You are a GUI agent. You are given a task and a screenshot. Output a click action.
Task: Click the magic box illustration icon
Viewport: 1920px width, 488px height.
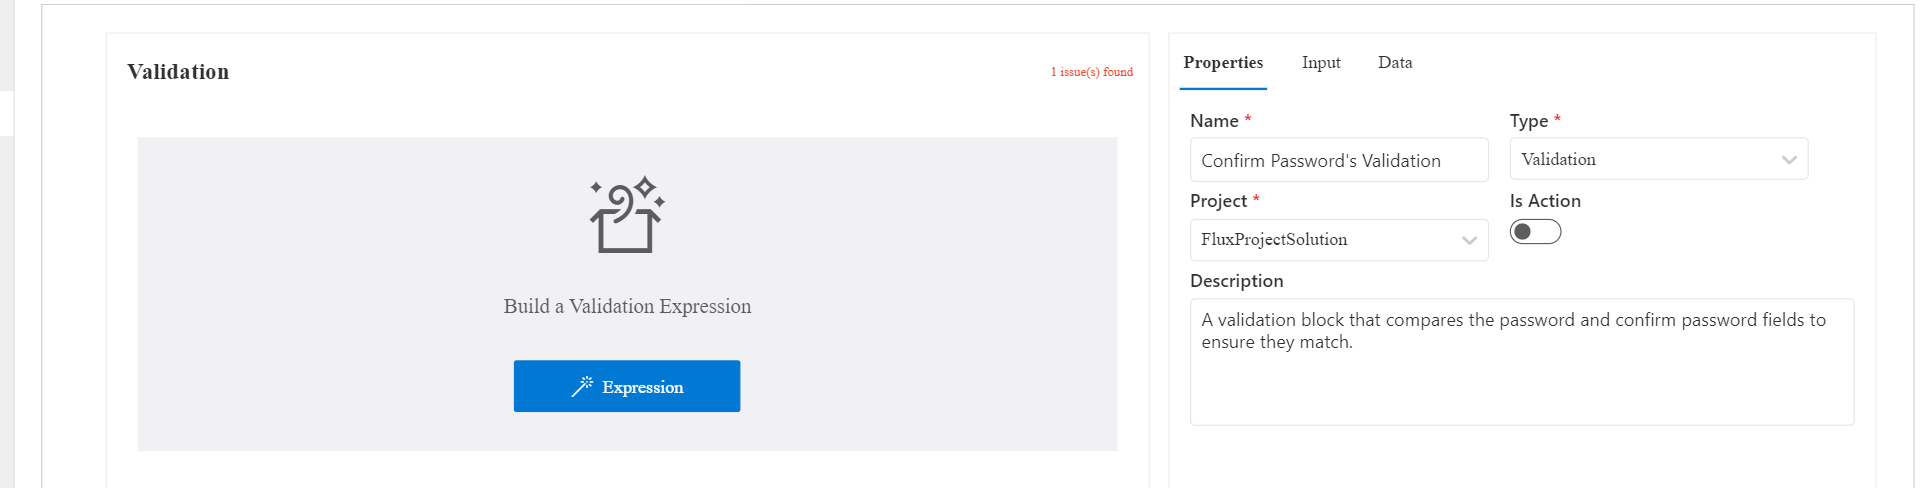pos(627,215)
